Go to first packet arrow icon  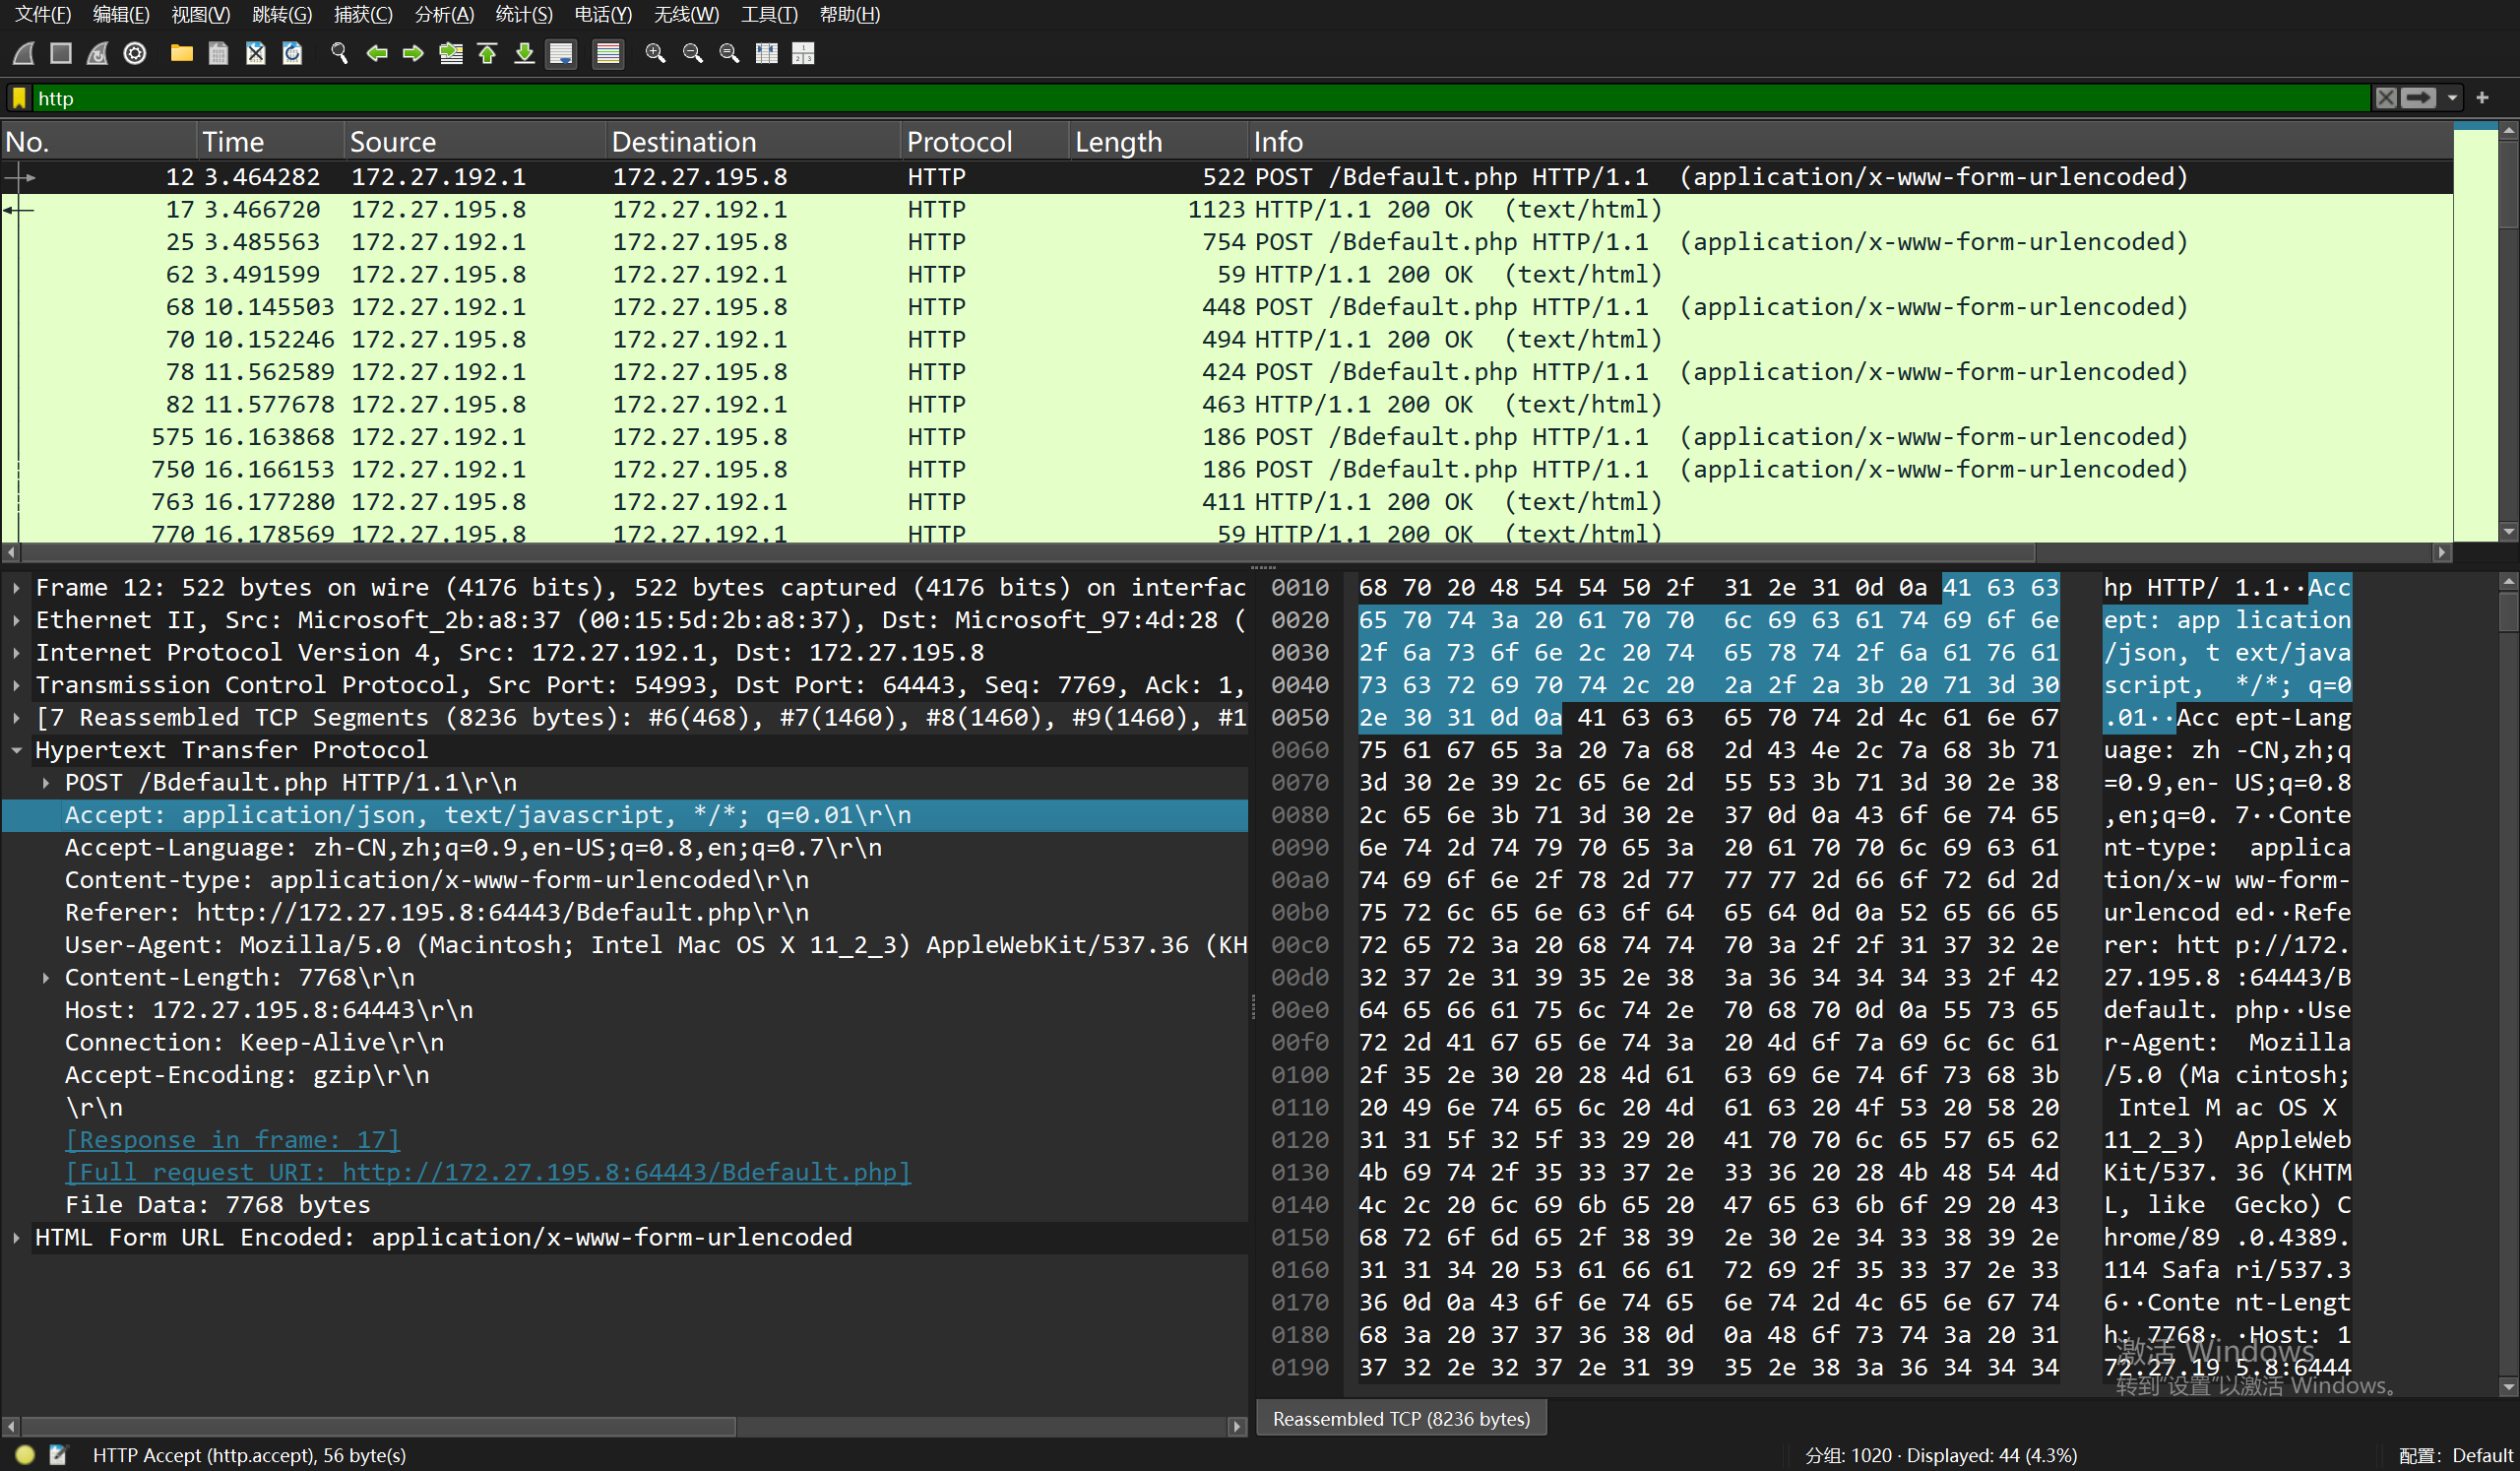(x=487, y=54)
